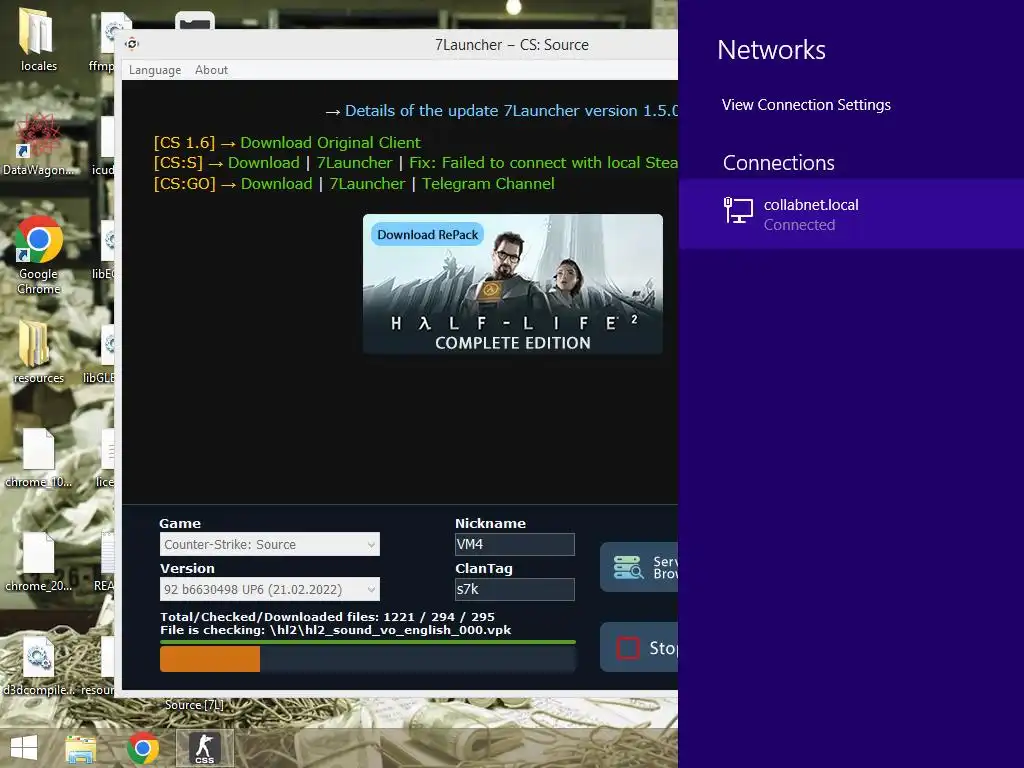
Task: Open the Language menu in 7Launcher
Action: (155, 70)
